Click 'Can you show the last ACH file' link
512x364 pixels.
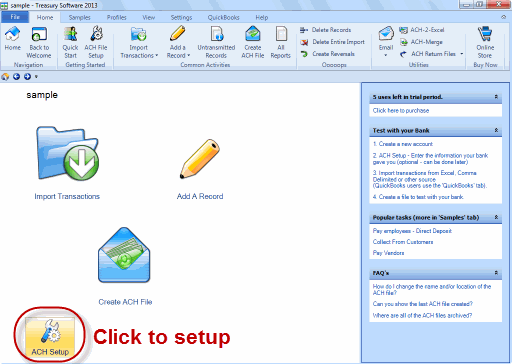423,304
